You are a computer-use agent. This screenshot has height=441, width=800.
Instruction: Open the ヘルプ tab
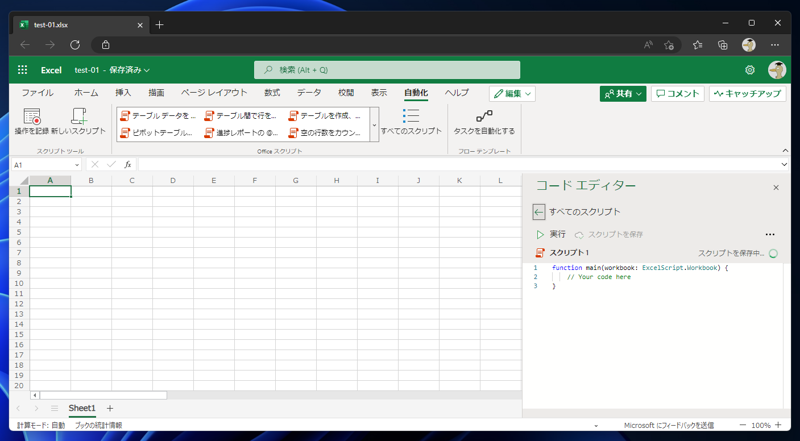[x=457, y=93]
